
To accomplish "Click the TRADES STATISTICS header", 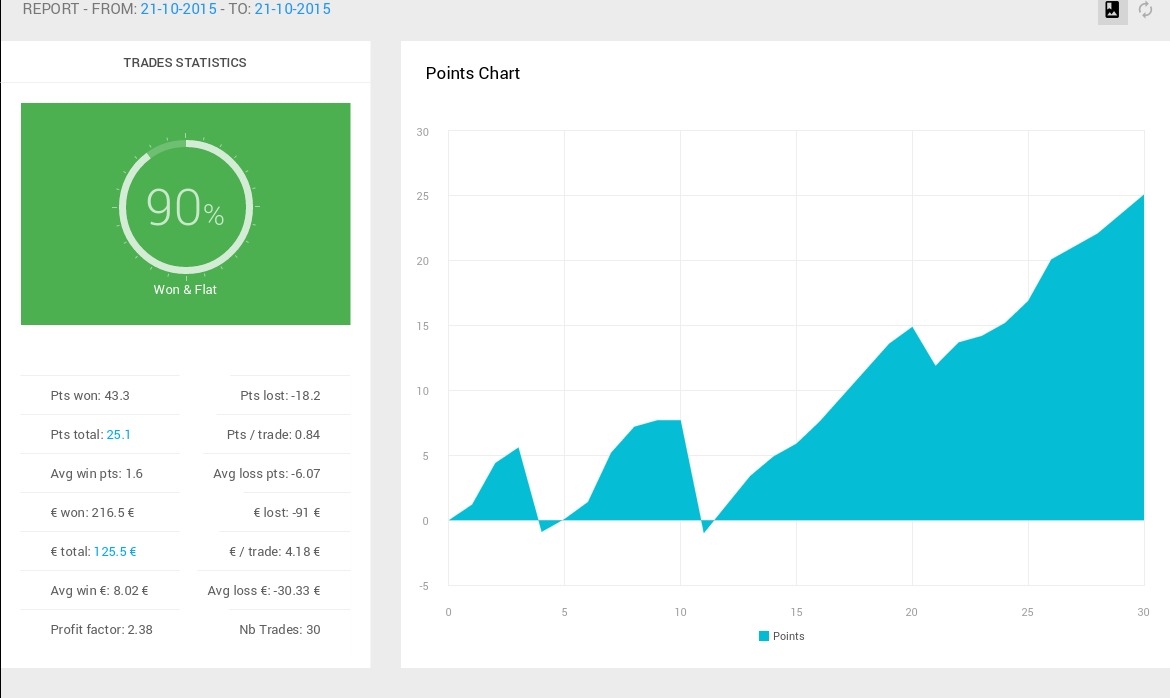I will point(185,63).
